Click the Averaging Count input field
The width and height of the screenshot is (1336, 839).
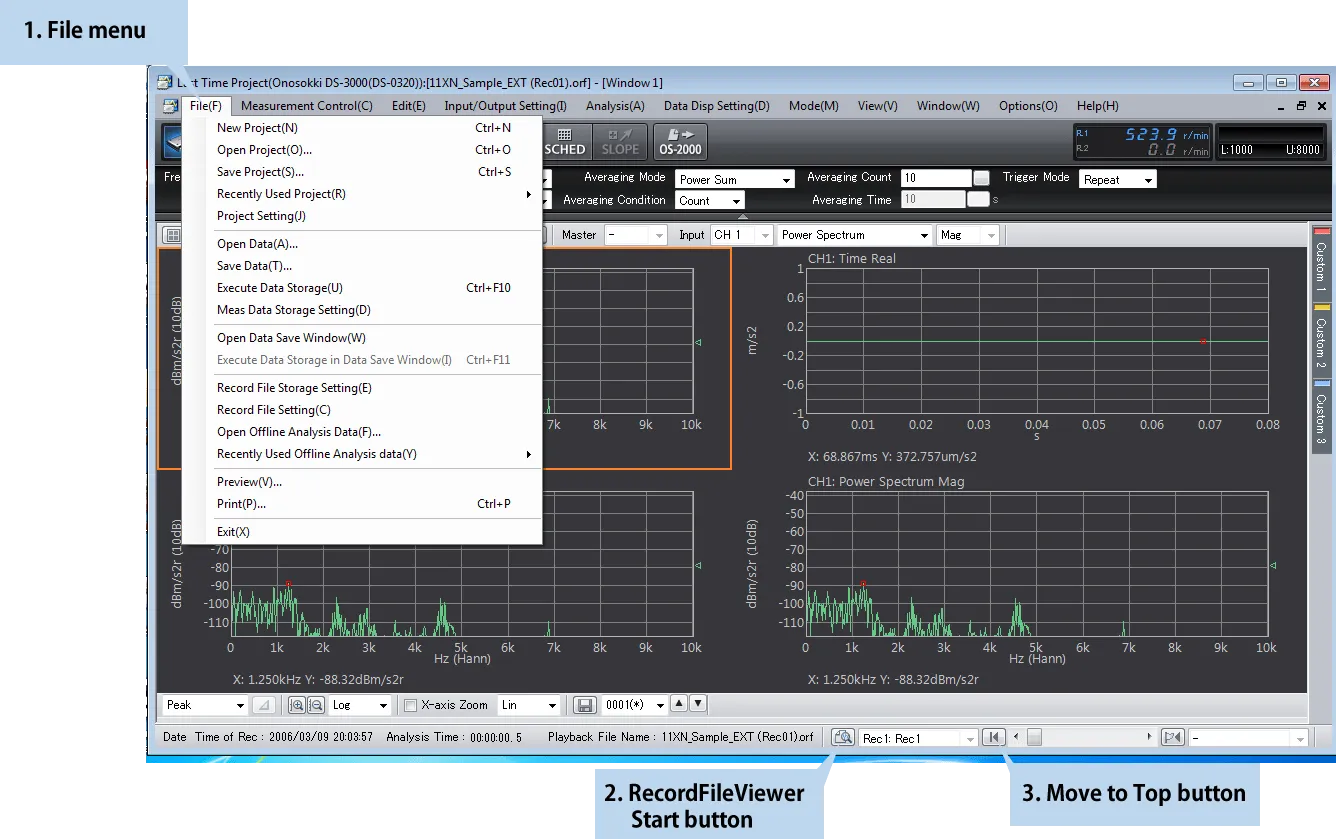(x=936, y=178)
